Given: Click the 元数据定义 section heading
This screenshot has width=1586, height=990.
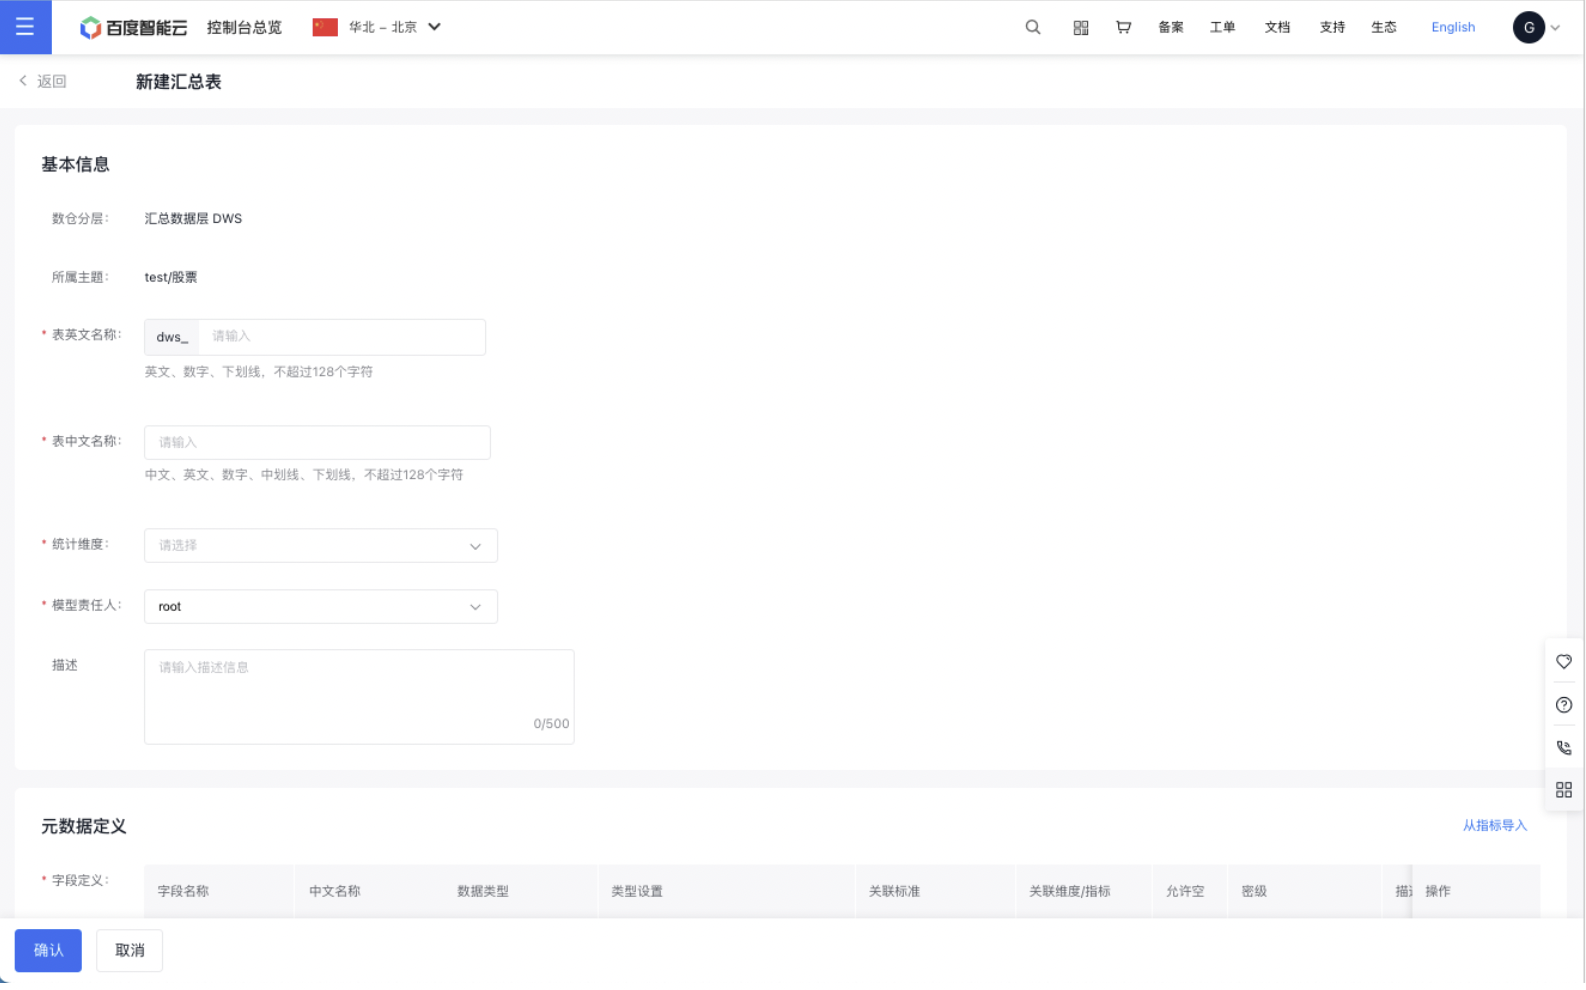Looking at the screenshot, I should tap(83, 827).
